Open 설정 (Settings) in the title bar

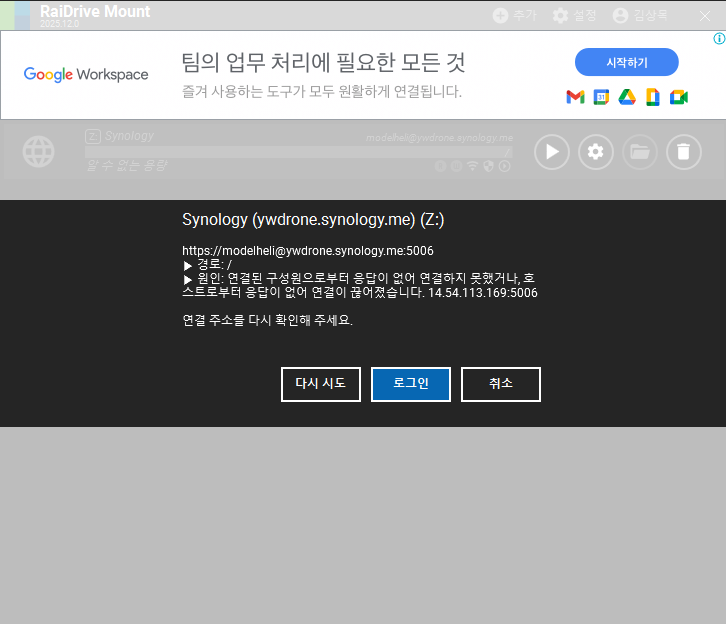click(x=574, y=15)
